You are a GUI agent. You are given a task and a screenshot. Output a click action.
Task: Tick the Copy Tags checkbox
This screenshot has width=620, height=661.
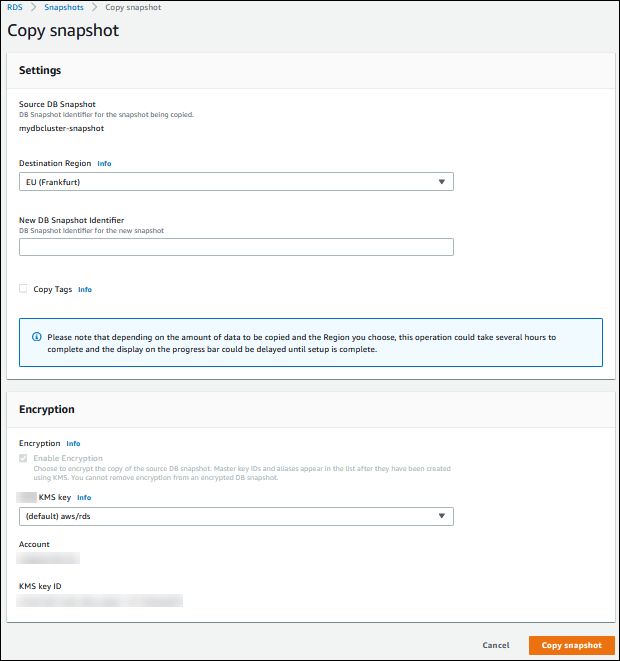tap(24, 289)
